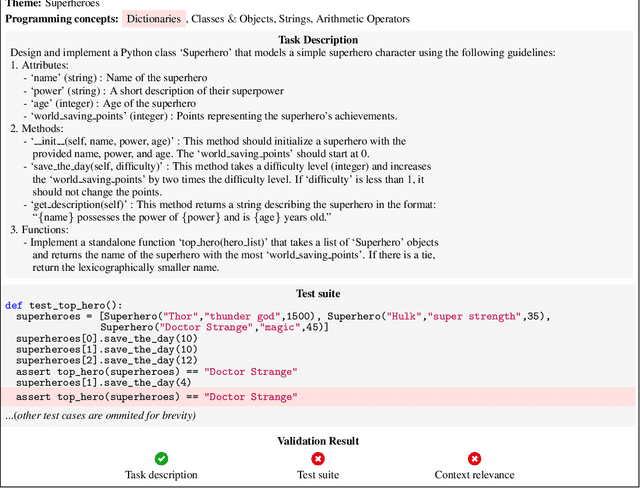640x488 pixels.
Task: Click the "thunder god" string
Action: 242,317
